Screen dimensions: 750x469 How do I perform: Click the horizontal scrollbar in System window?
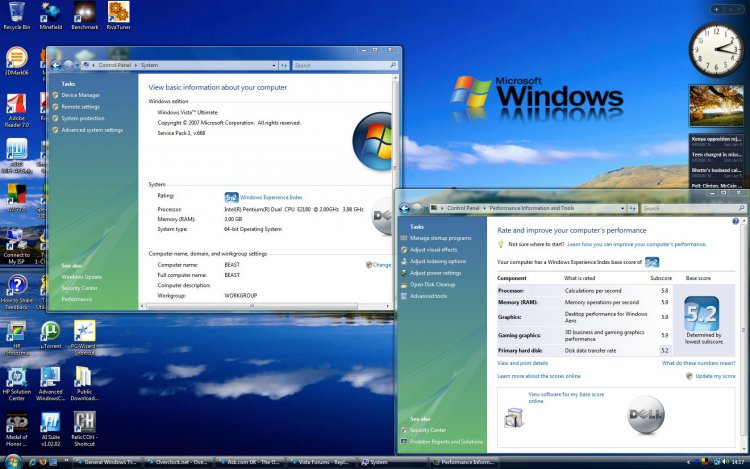(x=252, y=306)
